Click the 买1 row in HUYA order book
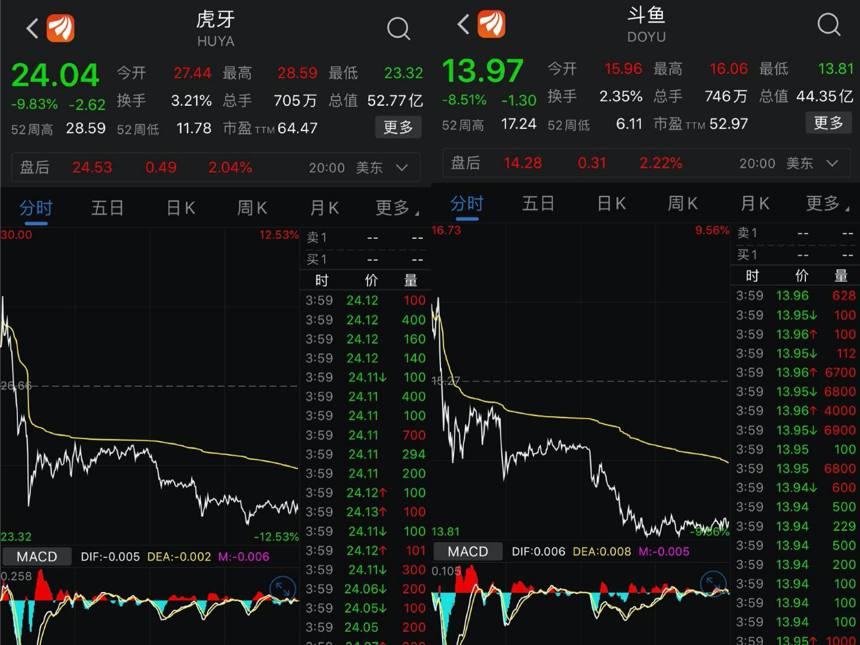Screen dimensions: 860x645 [365, 259]
